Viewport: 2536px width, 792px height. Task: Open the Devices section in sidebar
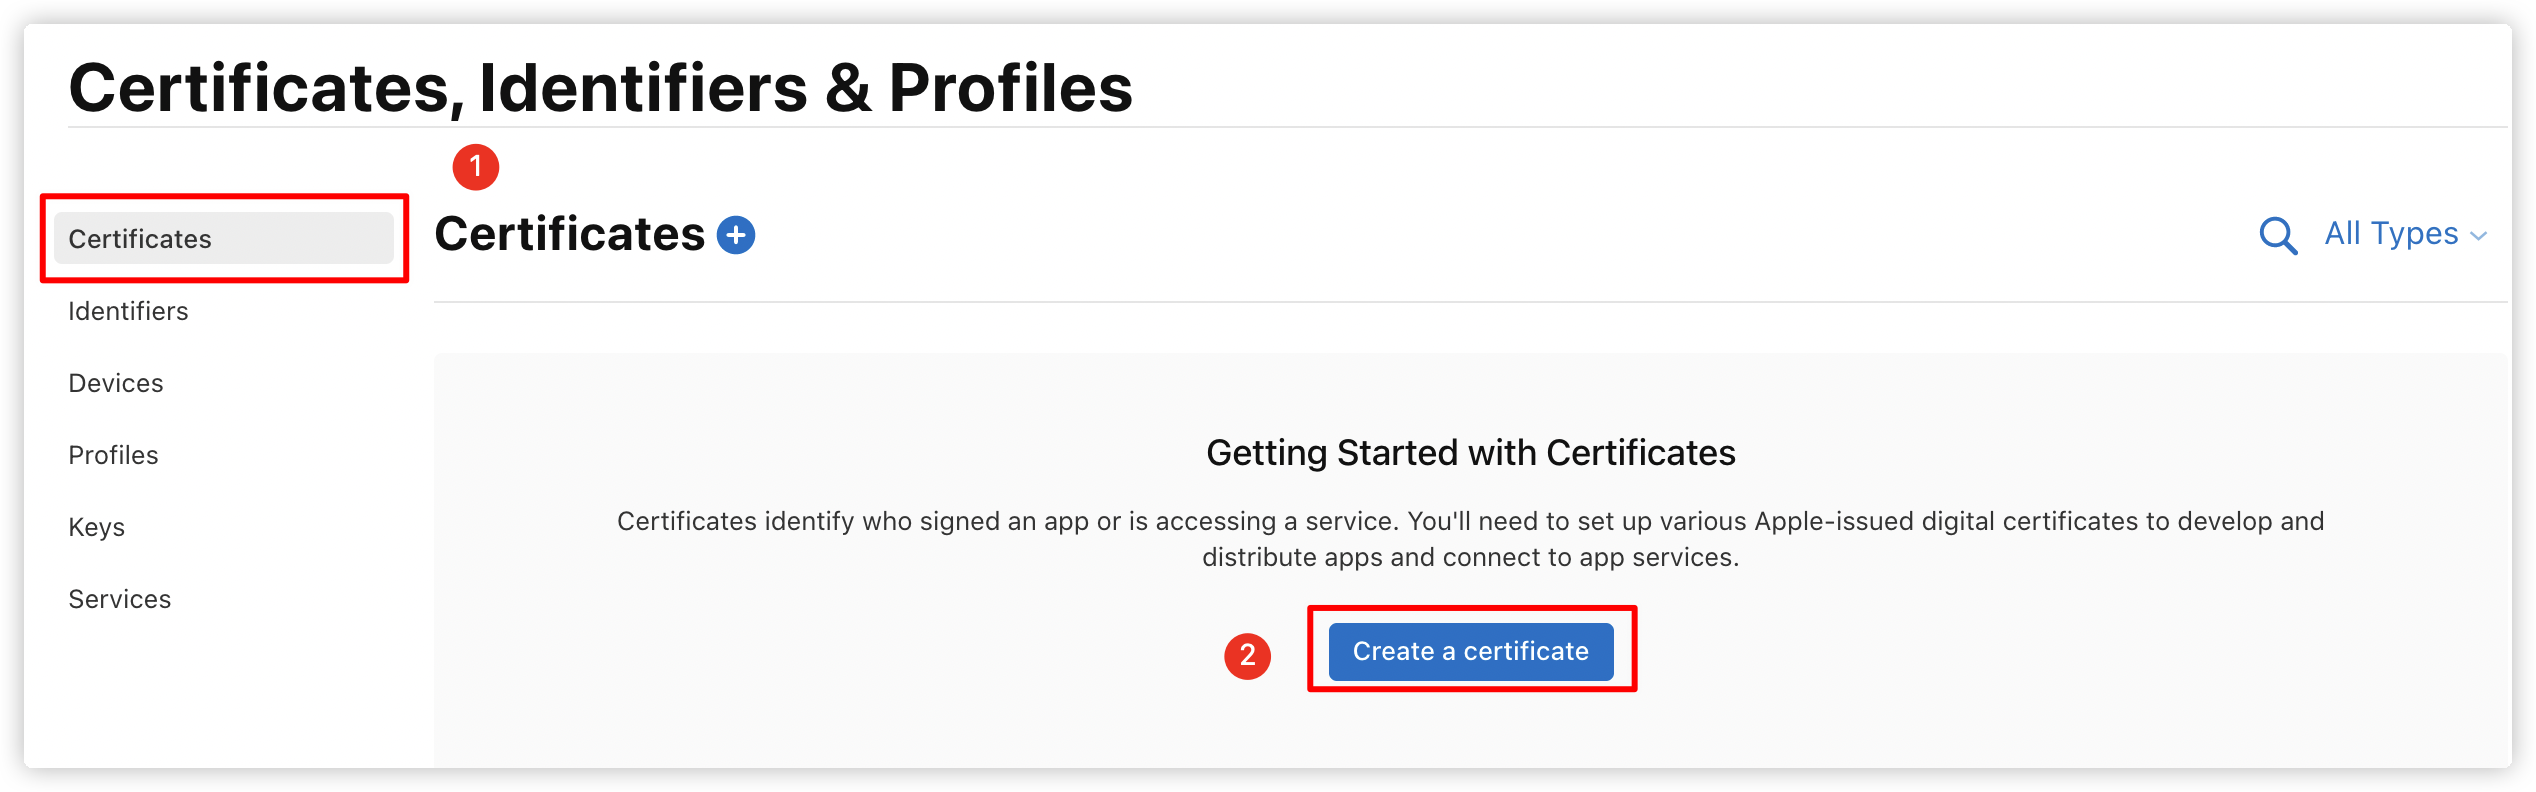[x=116, y=383]
